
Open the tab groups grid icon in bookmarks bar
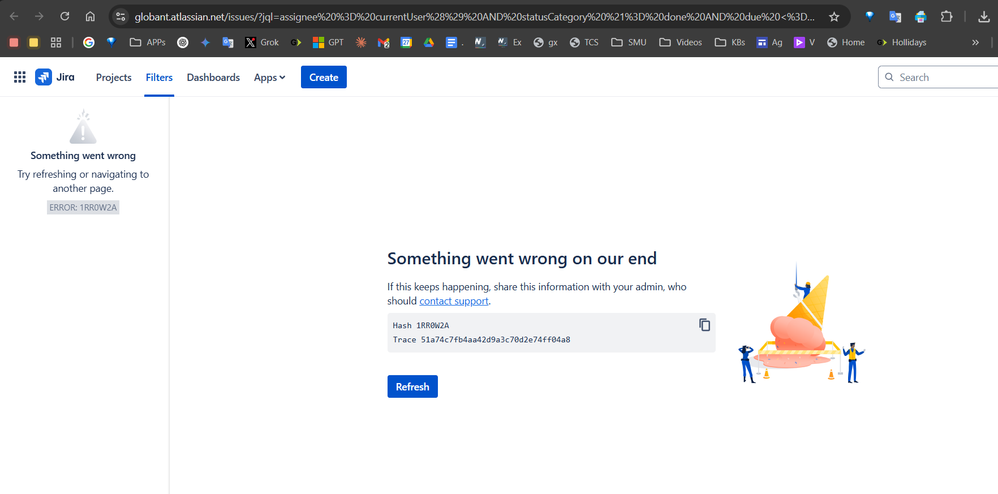click(56, 43)
